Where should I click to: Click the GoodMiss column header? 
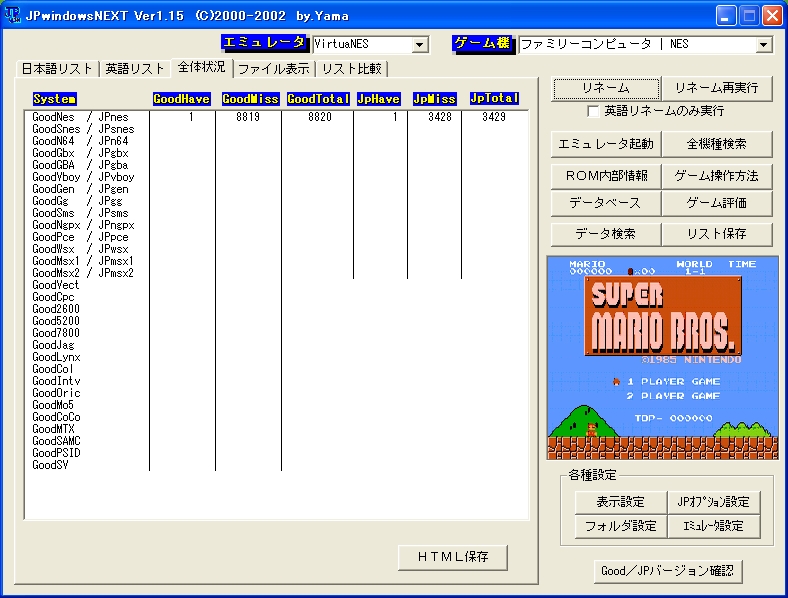[250, 99]
